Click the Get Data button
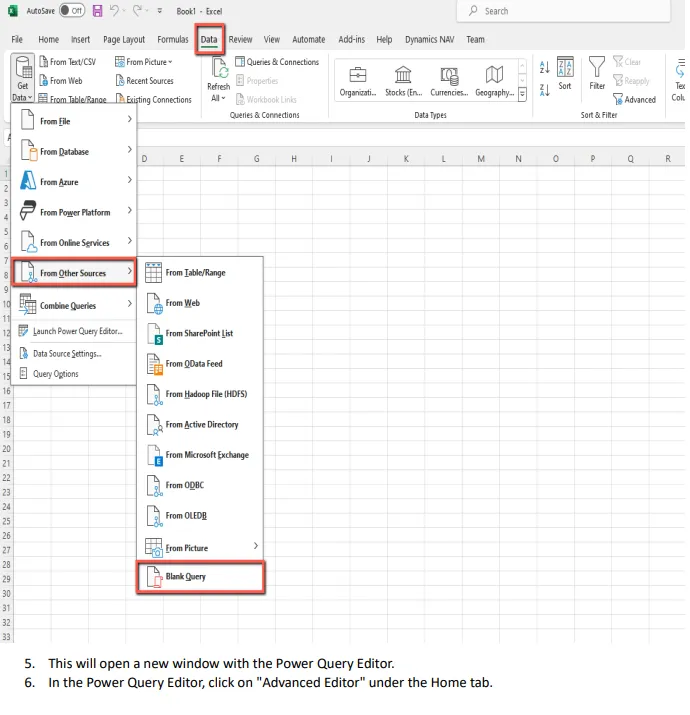The height and width of the screenshot is (715, 690). point(22,78)
